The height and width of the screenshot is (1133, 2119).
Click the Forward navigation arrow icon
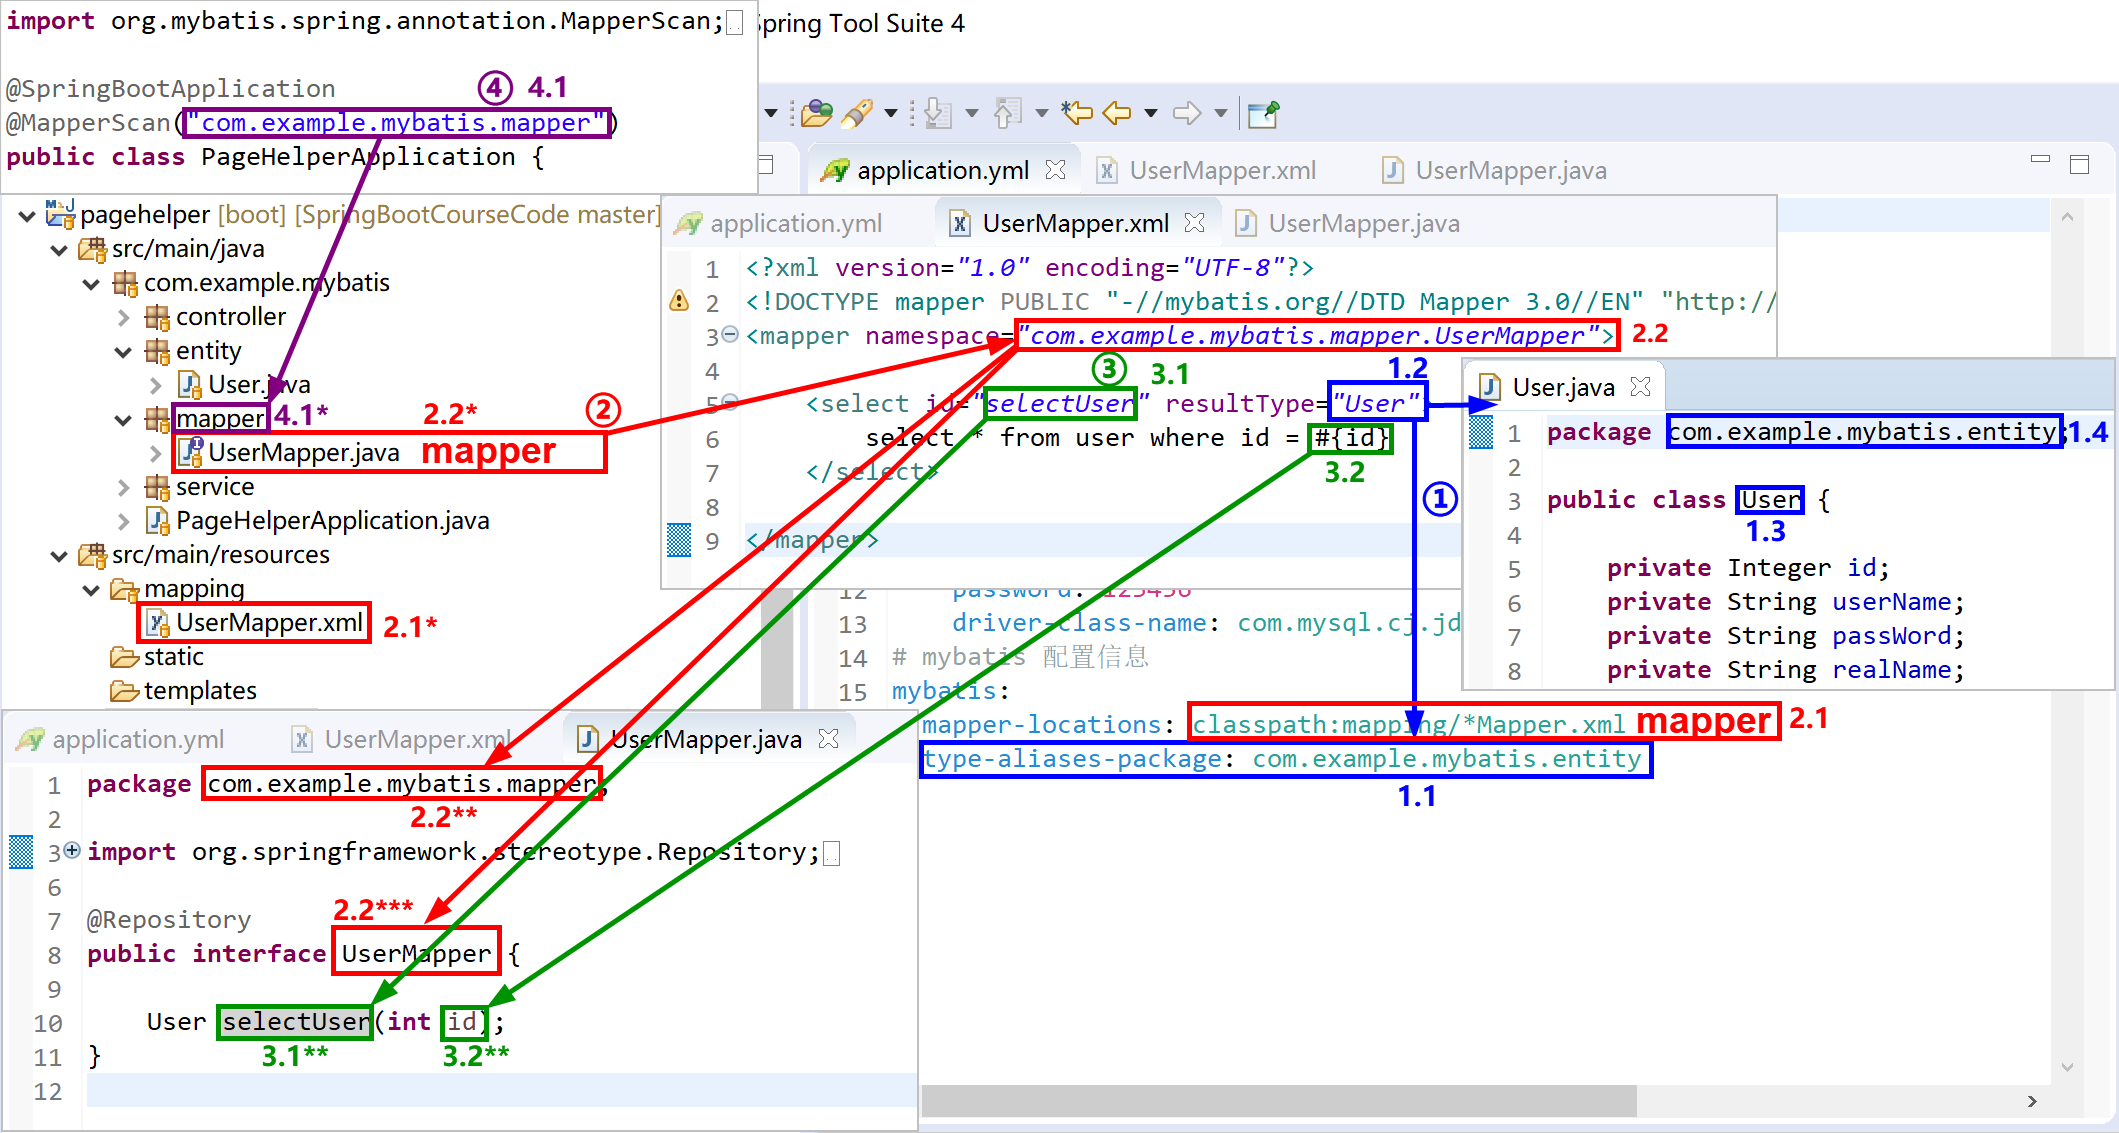[1187, 113]
